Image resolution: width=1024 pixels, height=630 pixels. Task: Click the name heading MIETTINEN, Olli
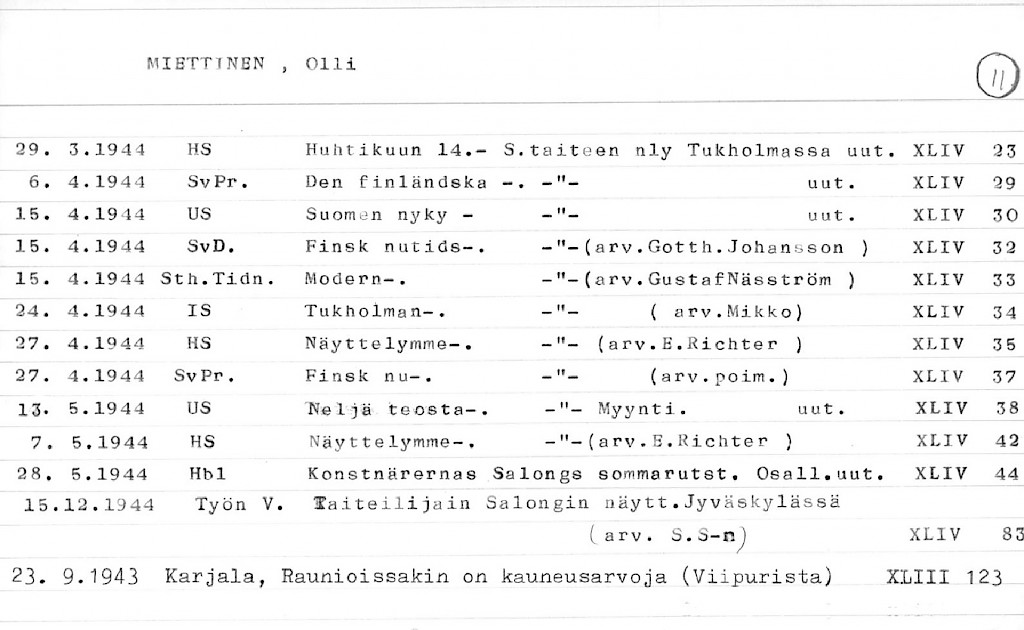click(x=251, y=65)
